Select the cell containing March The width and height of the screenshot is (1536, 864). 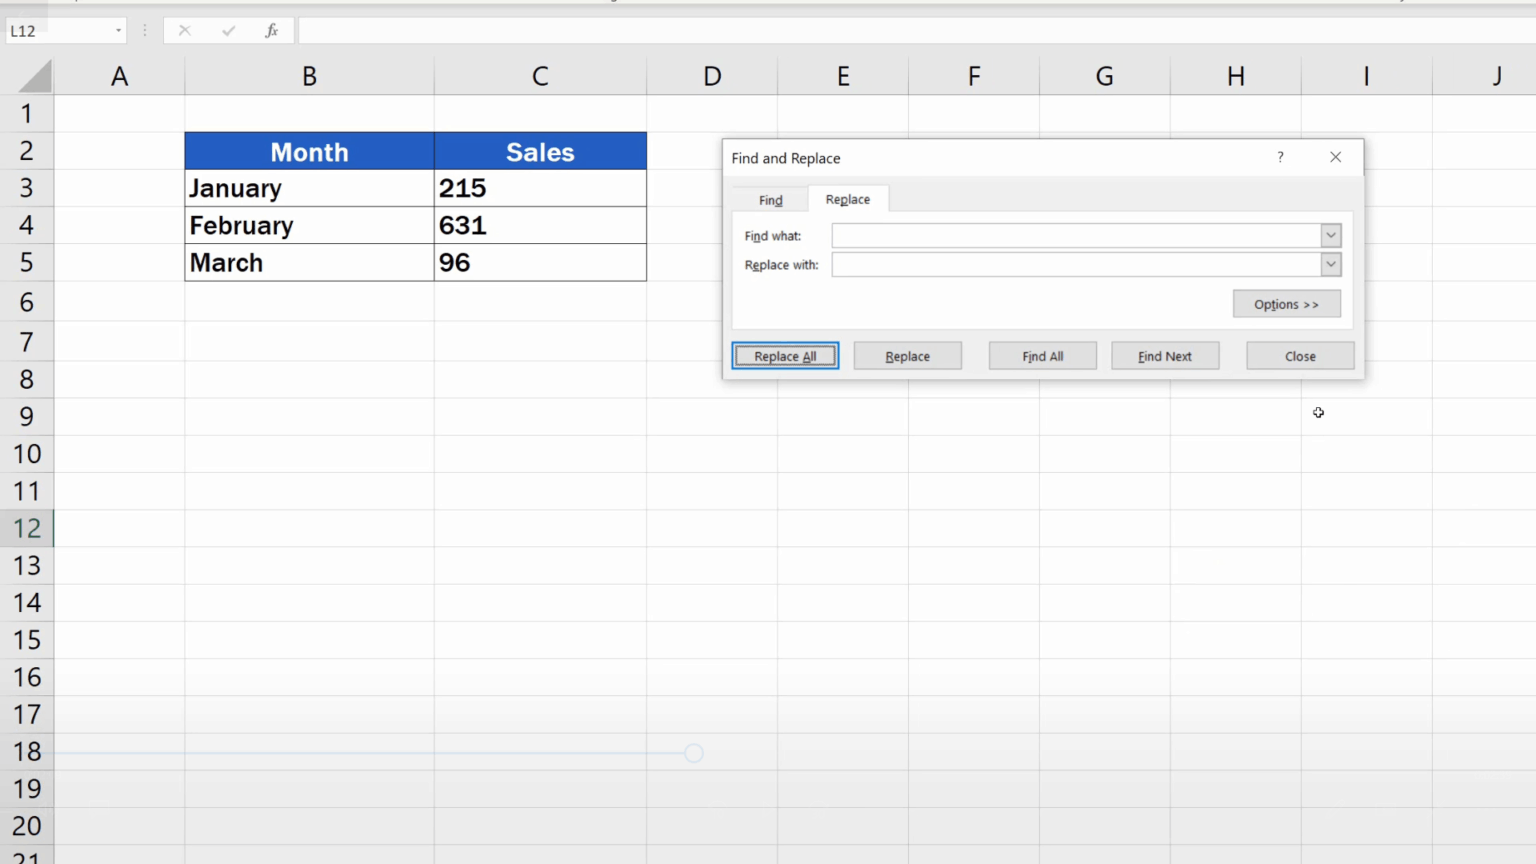pyautogui.click(x=309, y=262)
